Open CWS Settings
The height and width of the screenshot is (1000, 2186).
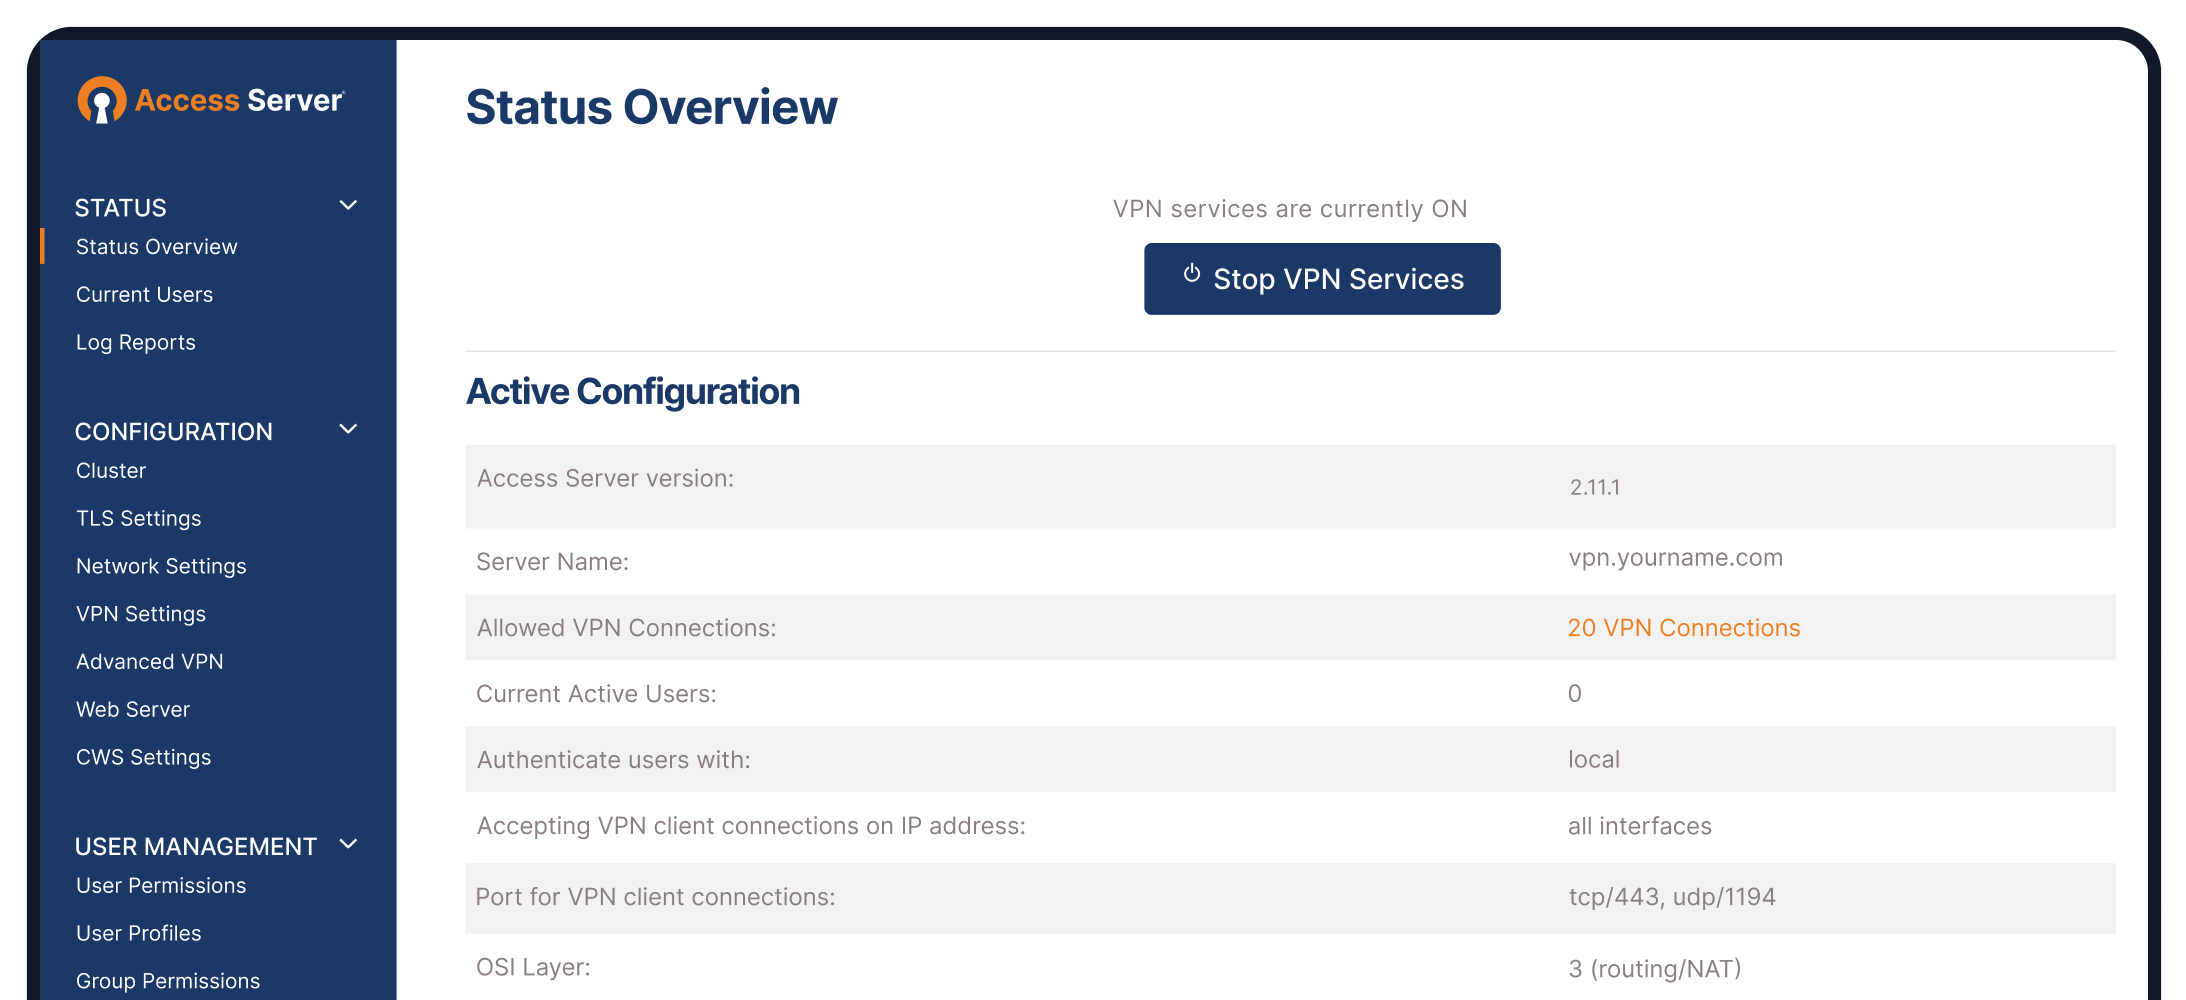click(143, 757)
